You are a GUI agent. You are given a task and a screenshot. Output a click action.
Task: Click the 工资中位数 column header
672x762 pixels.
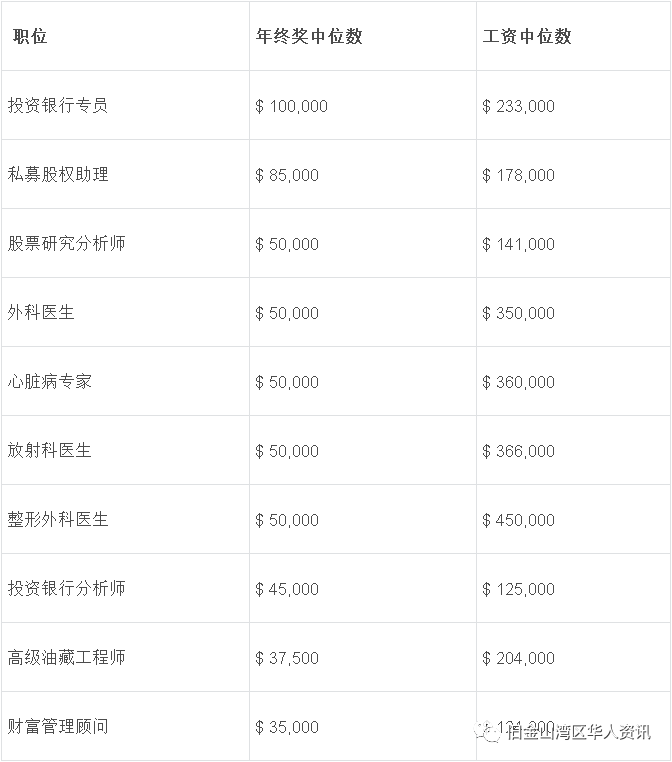pyautogui.click(x=527, y=36)
